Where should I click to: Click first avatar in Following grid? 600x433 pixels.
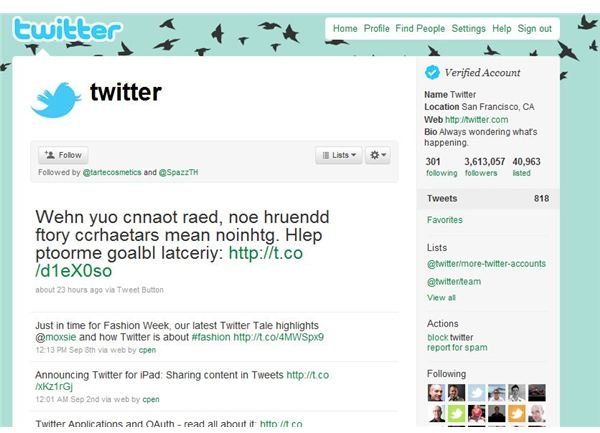[x=436, y=393]
